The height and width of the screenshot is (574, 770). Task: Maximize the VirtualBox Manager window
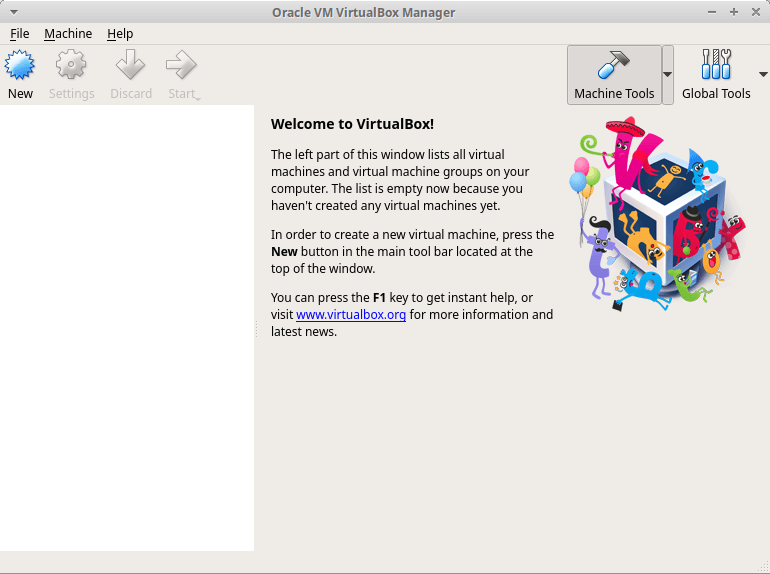click(x=734, y=12)
